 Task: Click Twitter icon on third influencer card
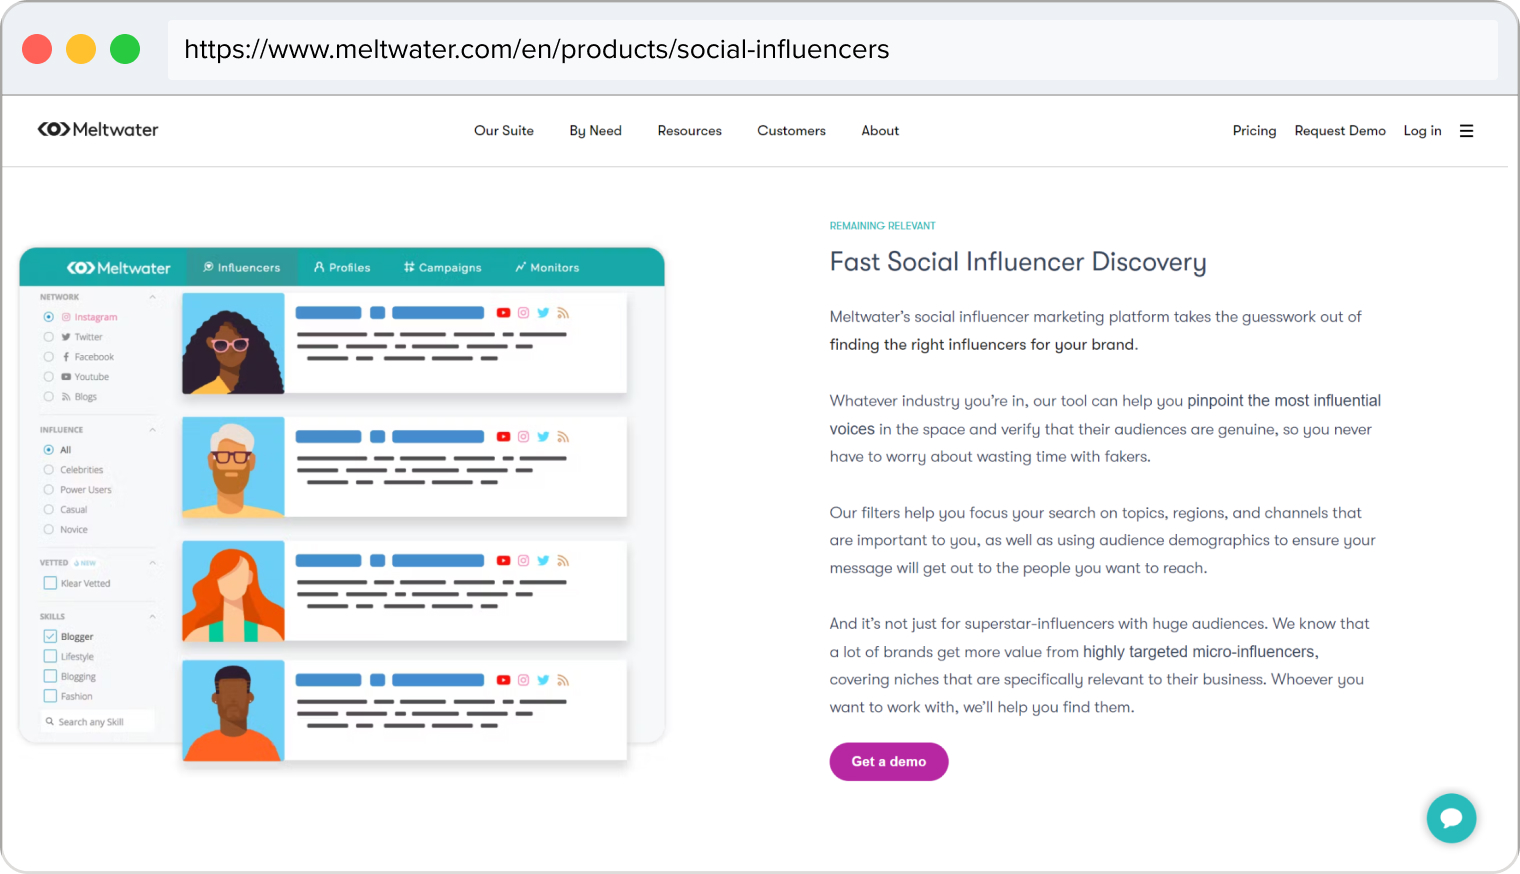pos(543,561)
